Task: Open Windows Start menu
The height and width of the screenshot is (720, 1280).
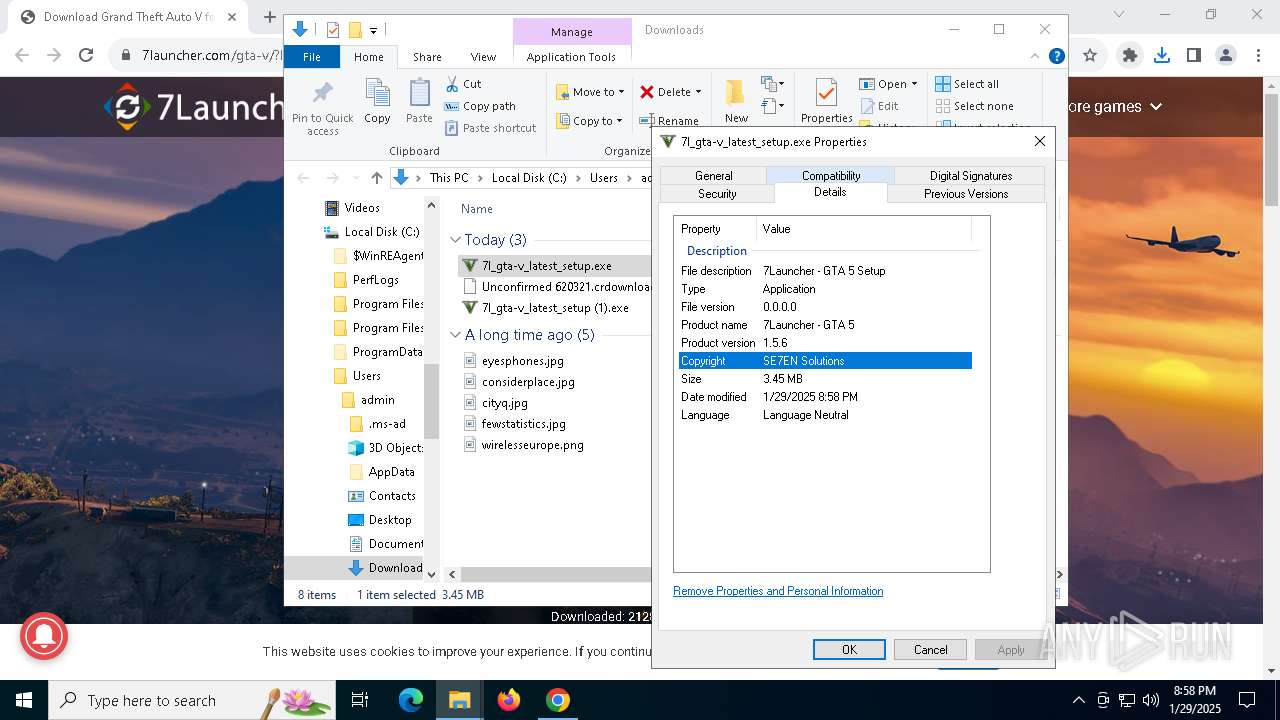Action: pyautogui.click(x=24, y=700)
